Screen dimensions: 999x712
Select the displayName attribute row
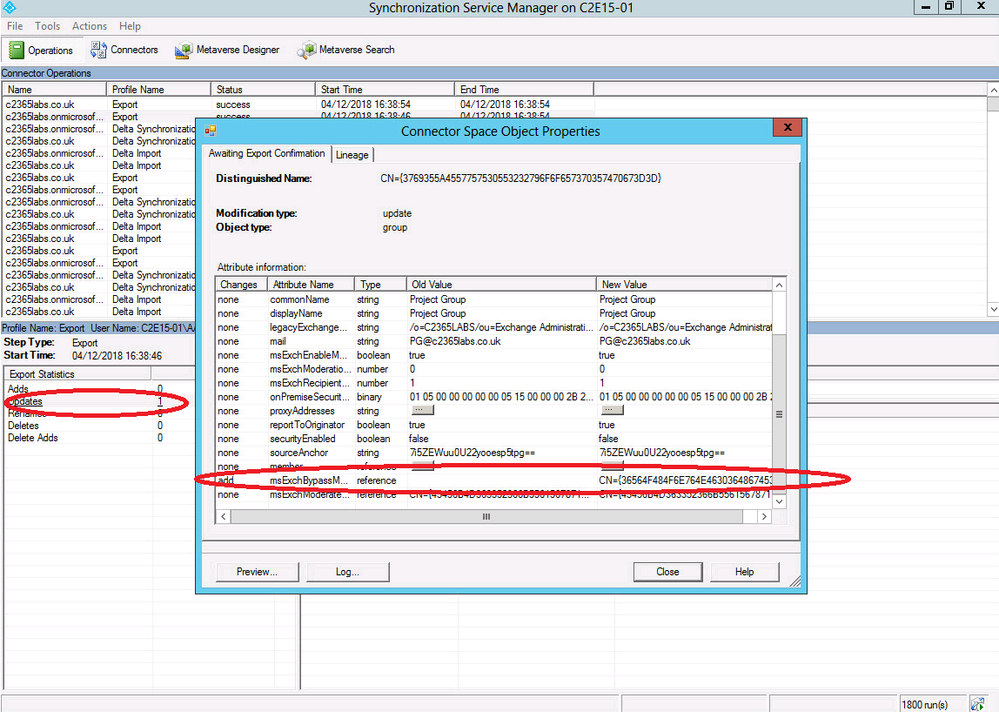[x=494, y=313]
